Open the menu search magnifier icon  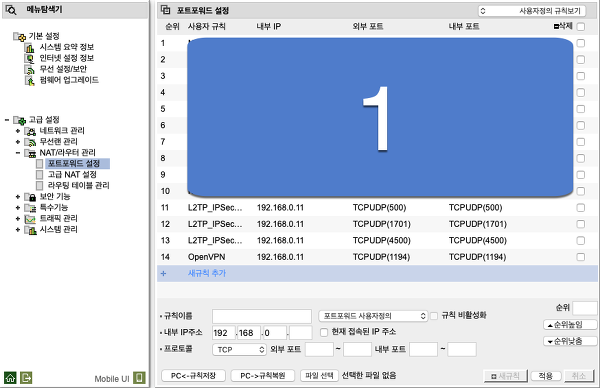coord(11,10)
